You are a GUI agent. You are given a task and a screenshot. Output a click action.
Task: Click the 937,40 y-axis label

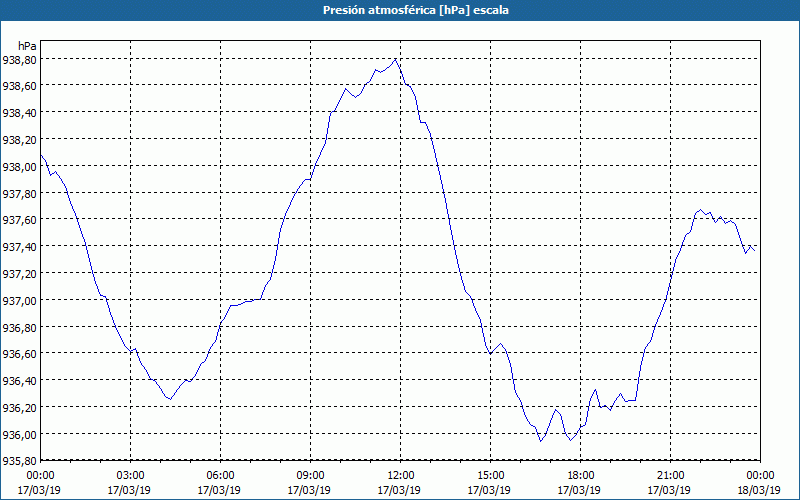coord(19,247)
